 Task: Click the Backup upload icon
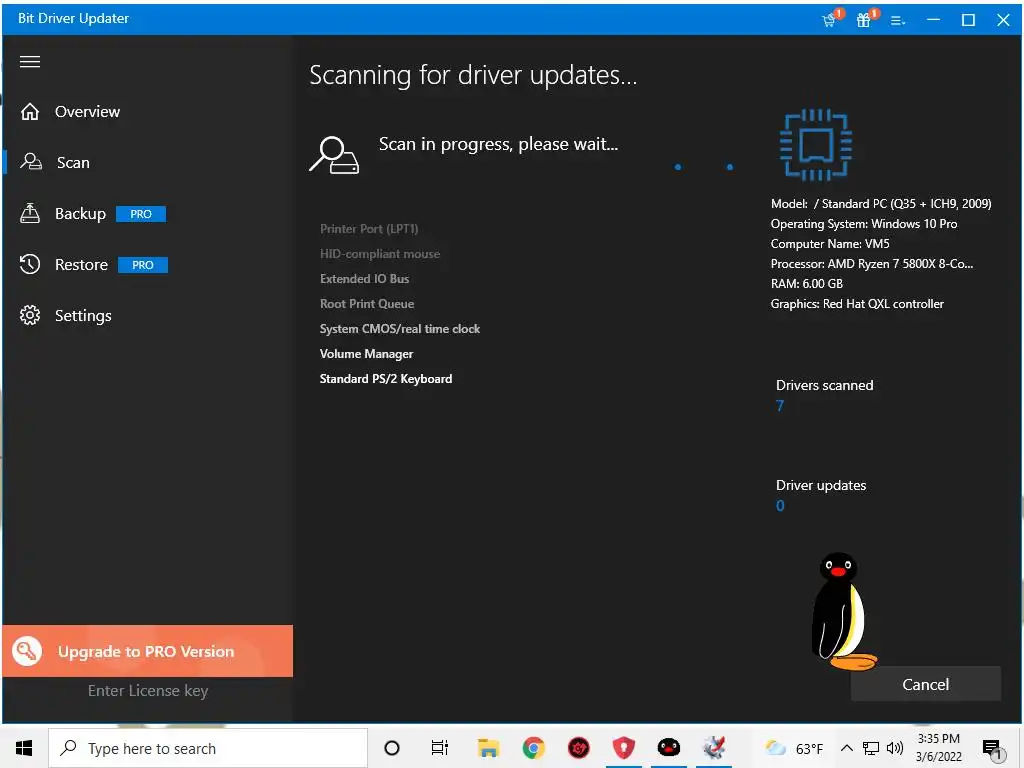30,213
